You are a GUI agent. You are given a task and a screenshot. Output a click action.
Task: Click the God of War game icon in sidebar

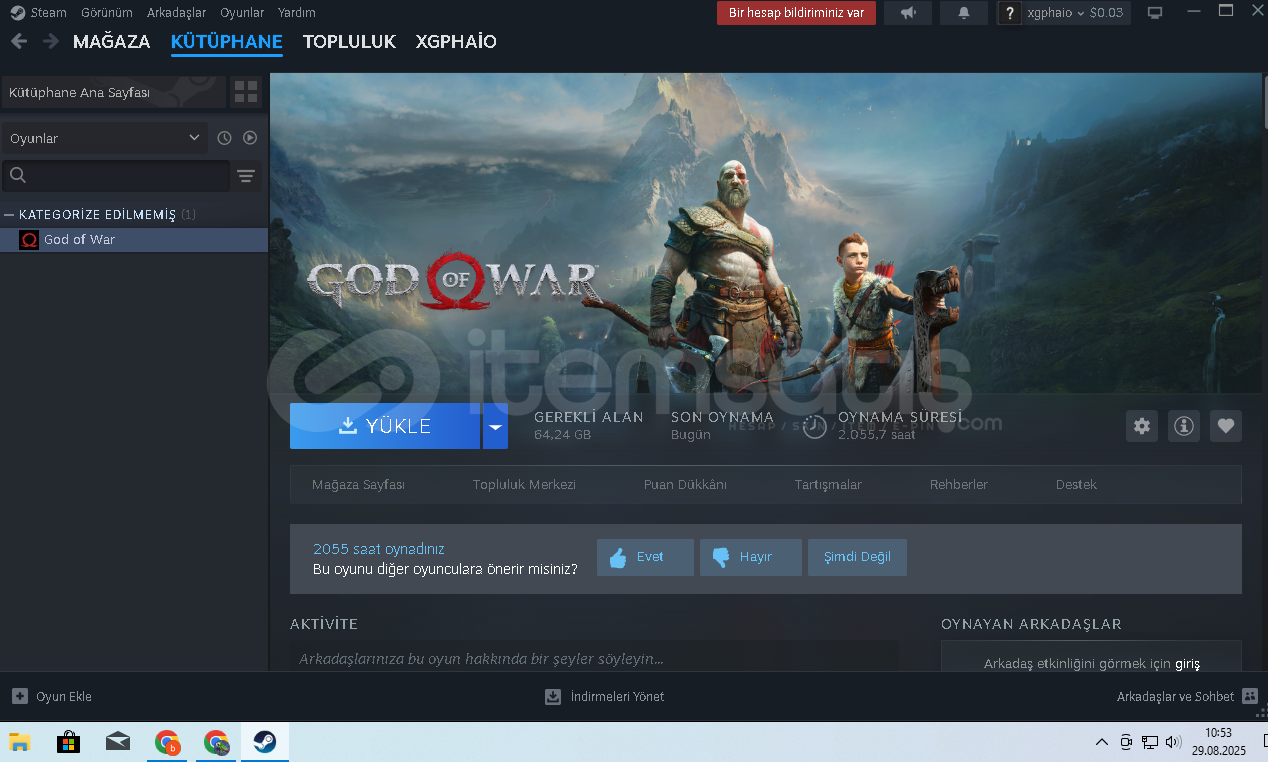(29, 240)
